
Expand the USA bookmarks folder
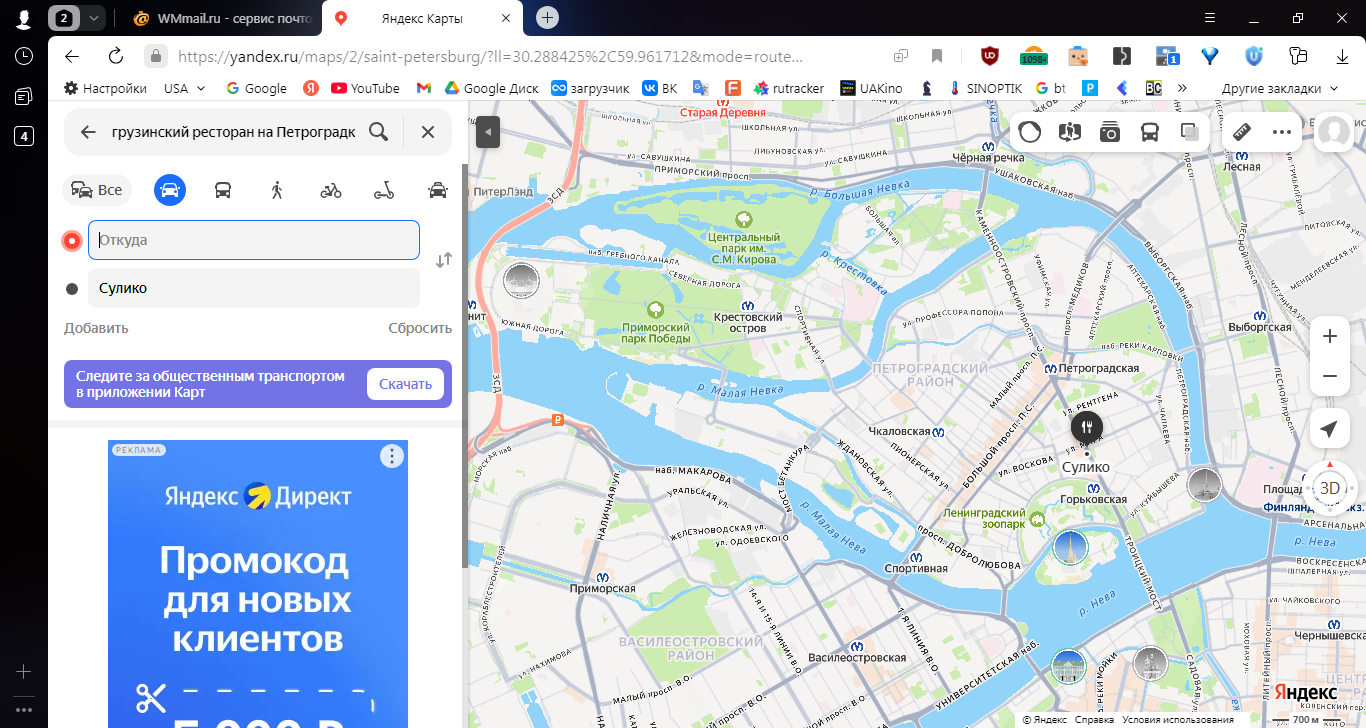tap(185, 88)
